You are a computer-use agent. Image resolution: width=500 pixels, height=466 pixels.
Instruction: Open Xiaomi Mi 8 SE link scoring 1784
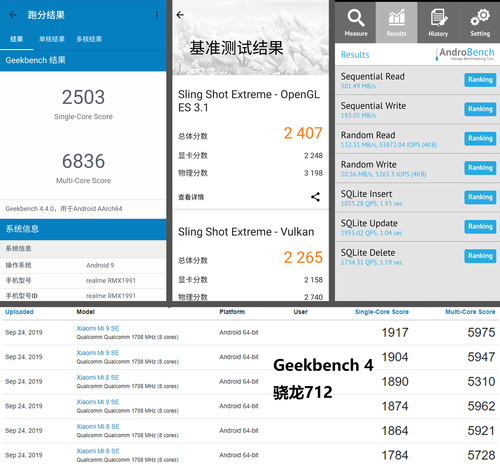(x=98, y=451)
